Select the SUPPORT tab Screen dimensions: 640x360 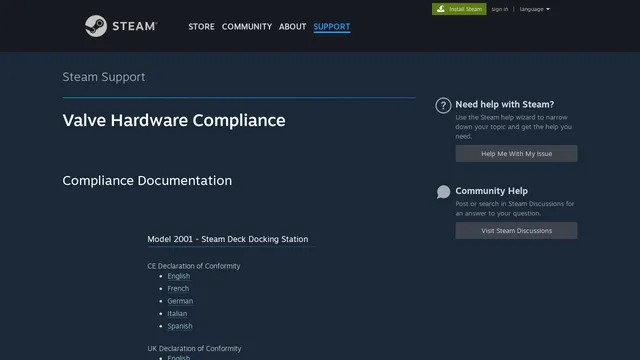pos(331,27)
